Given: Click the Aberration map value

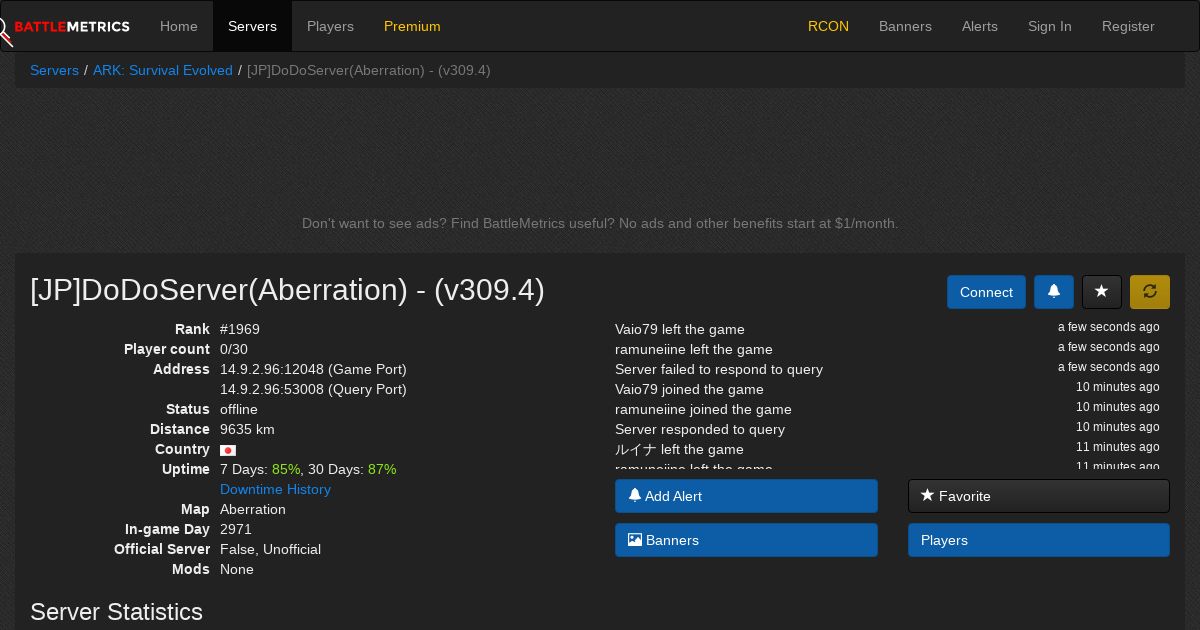Looking at the screenshot, I should (x=253, y=509).
